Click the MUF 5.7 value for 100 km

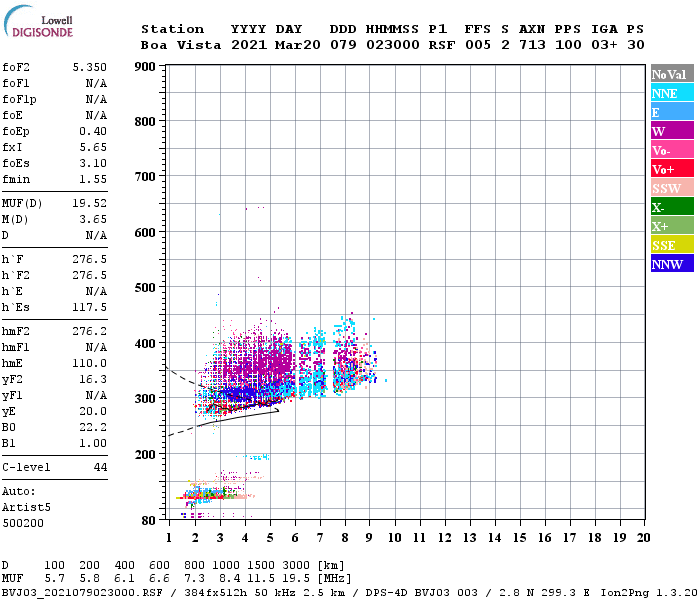pos(54,579)
